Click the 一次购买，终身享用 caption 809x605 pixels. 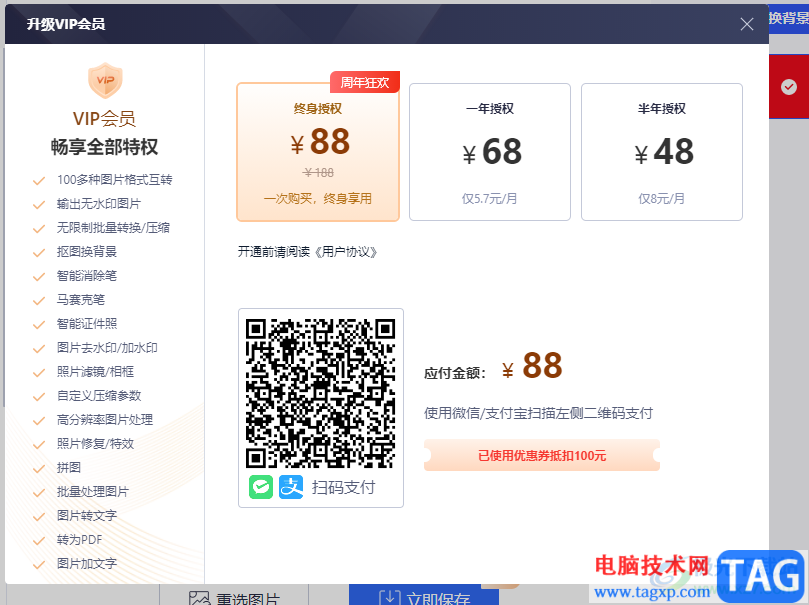[318, 199]
